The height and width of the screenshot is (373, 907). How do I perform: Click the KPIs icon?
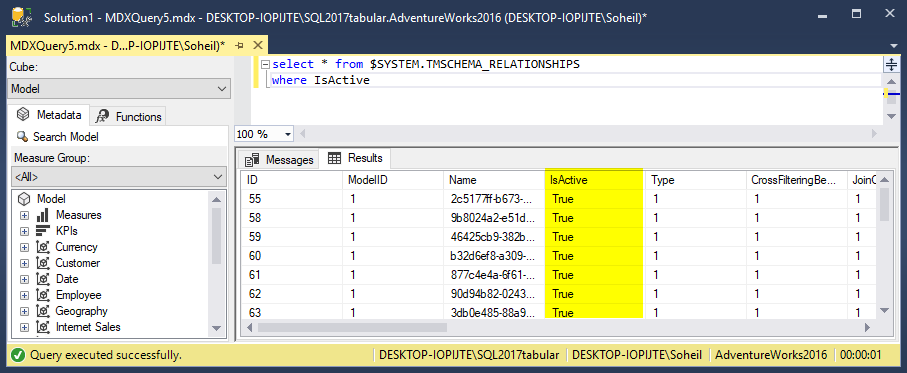point(42,231)
